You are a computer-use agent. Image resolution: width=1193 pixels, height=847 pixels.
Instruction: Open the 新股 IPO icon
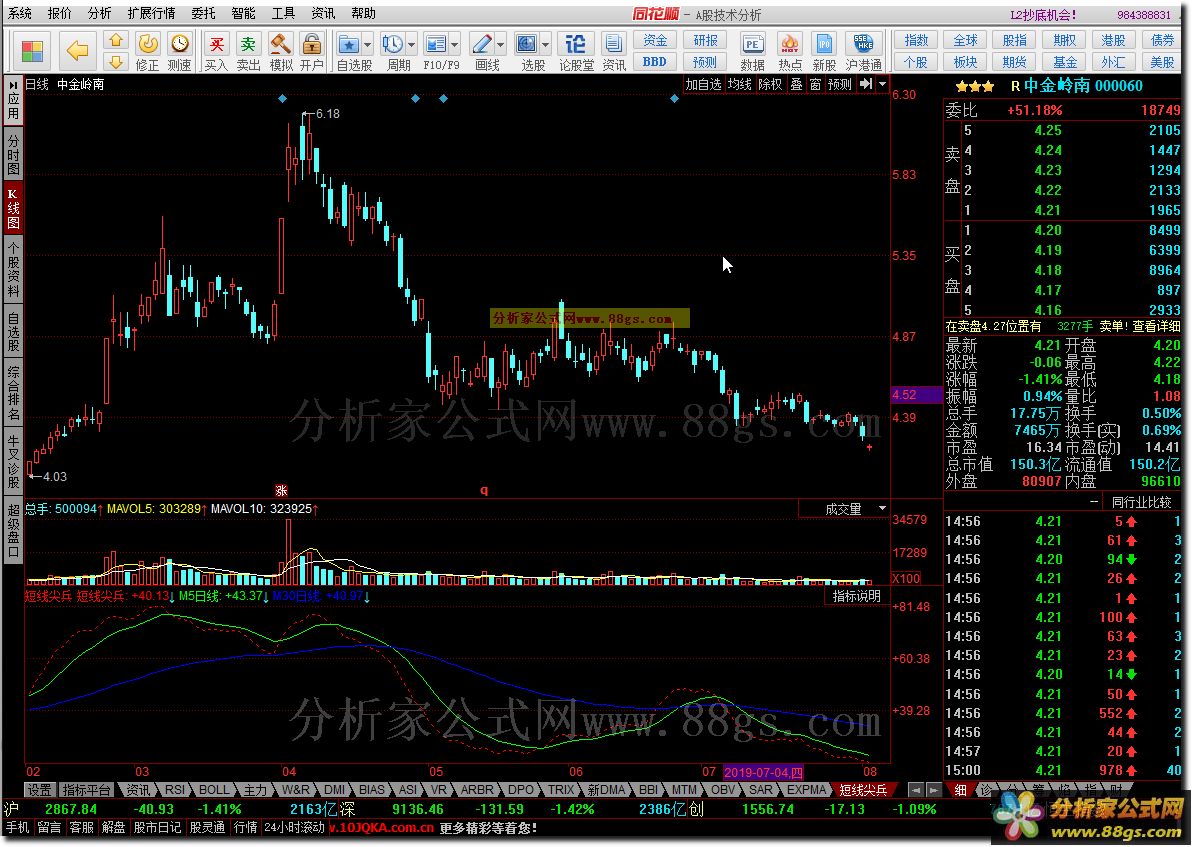pos(824,52)
